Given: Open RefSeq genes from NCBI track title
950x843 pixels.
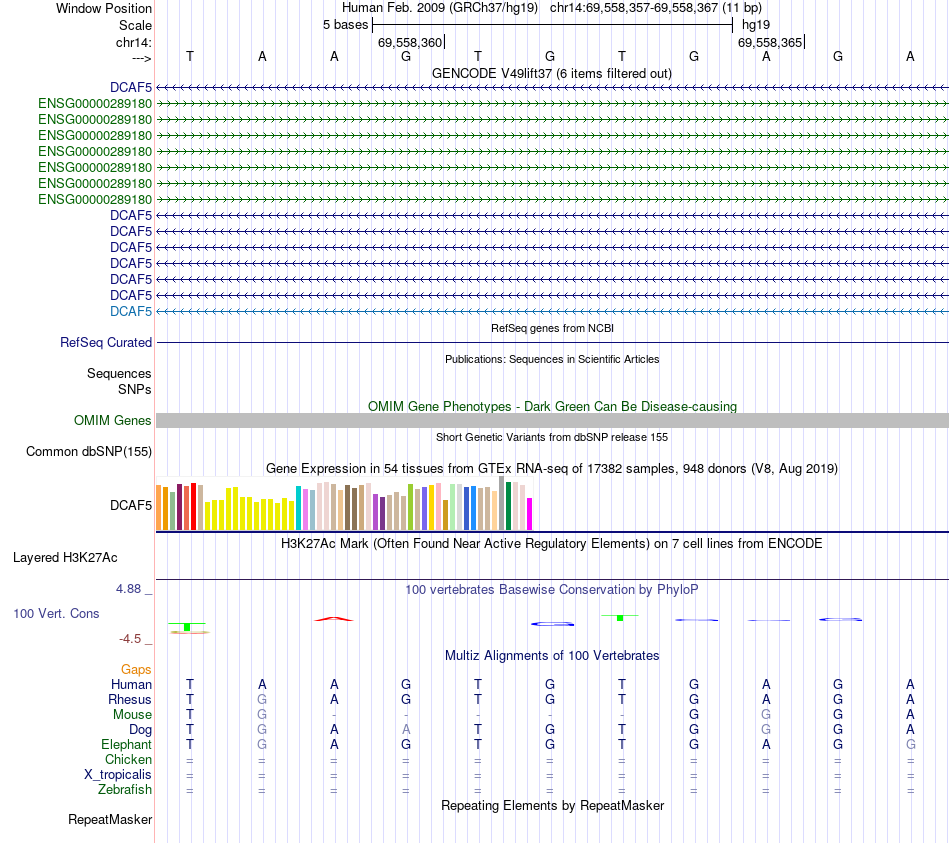Looking at the screenshot, I should [x=552, y=328].
